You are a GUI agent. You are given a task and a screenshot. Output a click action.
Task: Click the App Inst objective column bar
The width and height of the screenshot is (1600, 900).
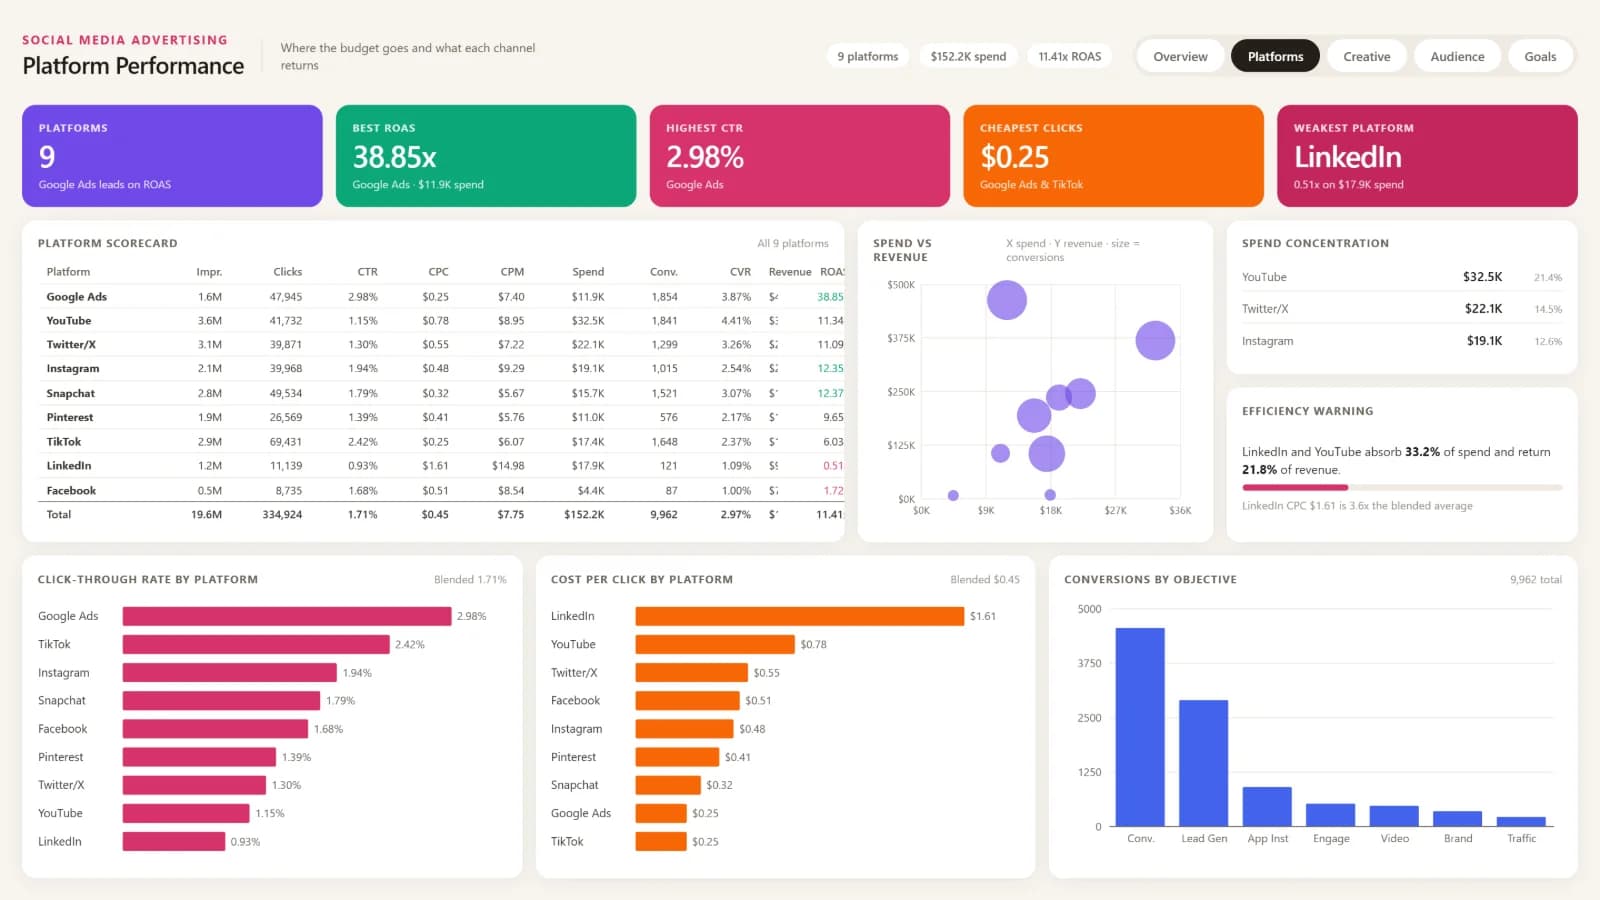[x=1267, y=806]
